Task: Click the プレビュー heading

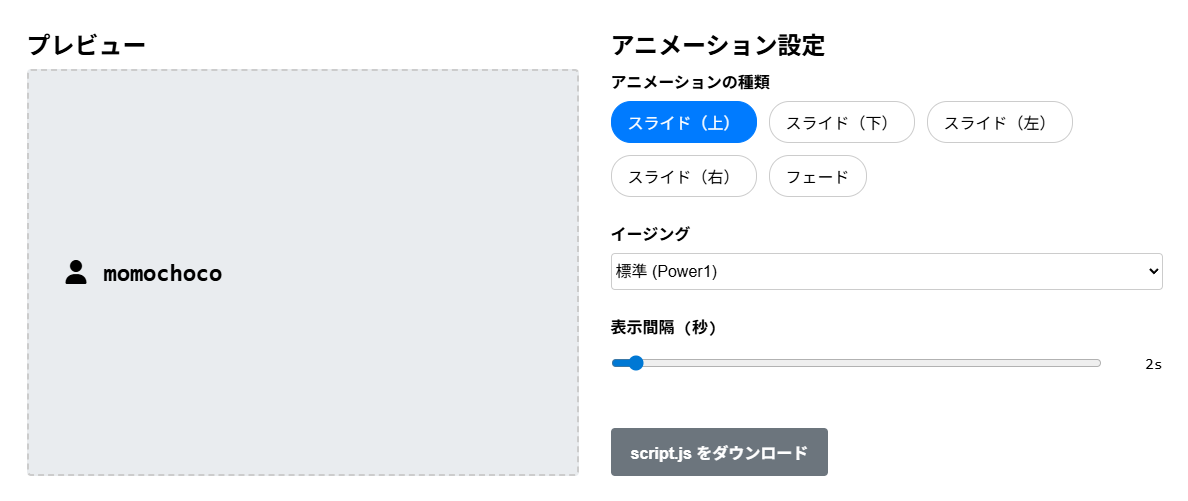Action: pyautogui.click(x=86, y=45)
